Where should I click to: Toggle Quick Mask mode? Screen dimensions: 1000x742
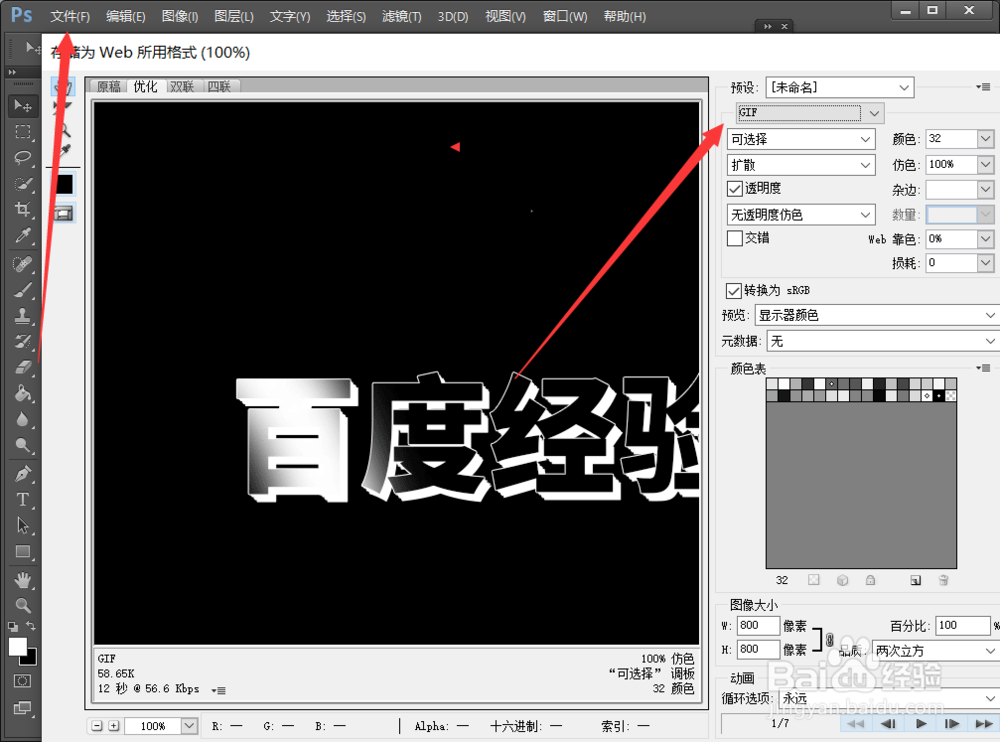(22, 681)
